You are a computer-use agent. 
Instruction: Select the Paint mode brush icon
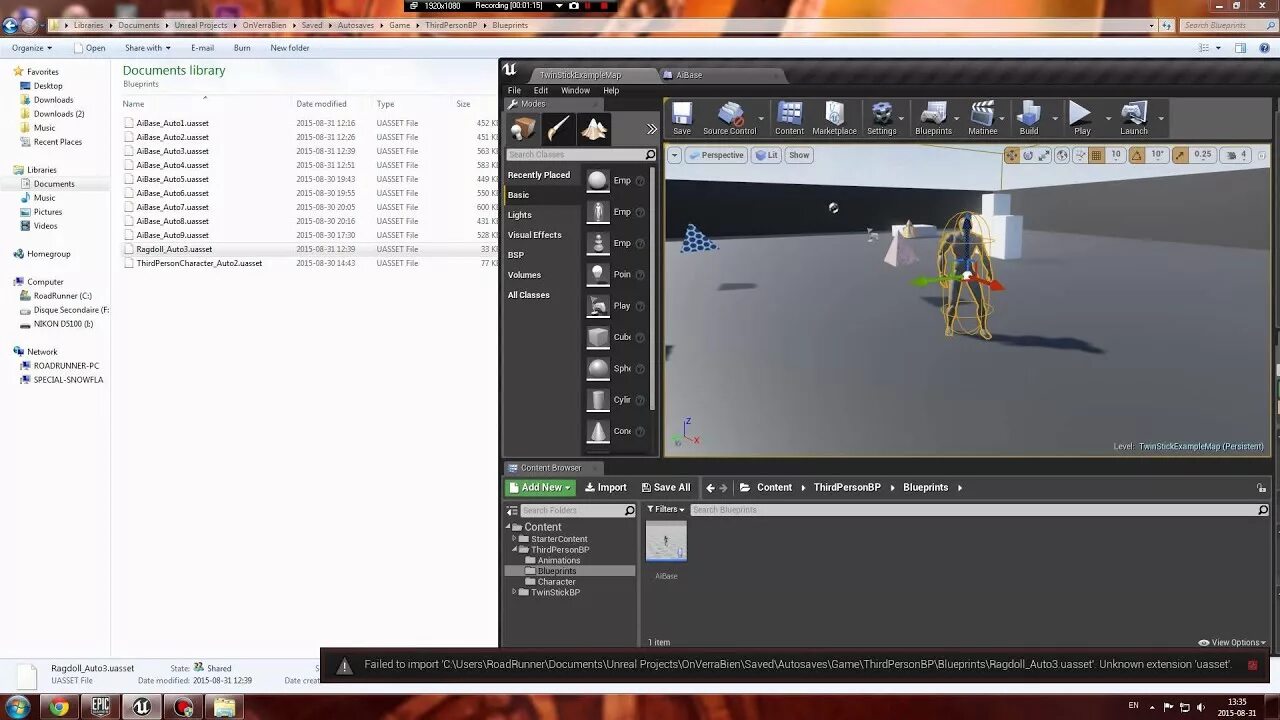pos(558,128)
